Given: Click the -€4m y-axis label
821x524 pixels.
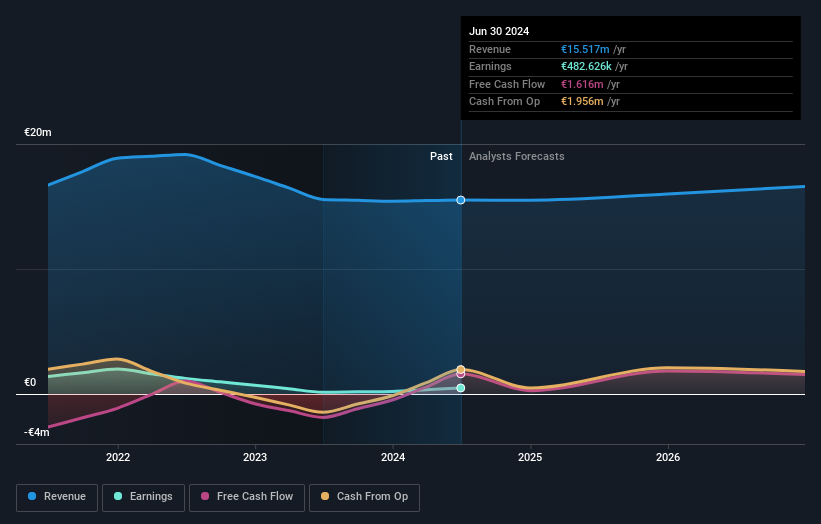Looking at the screenshot, I should (37, 432).
